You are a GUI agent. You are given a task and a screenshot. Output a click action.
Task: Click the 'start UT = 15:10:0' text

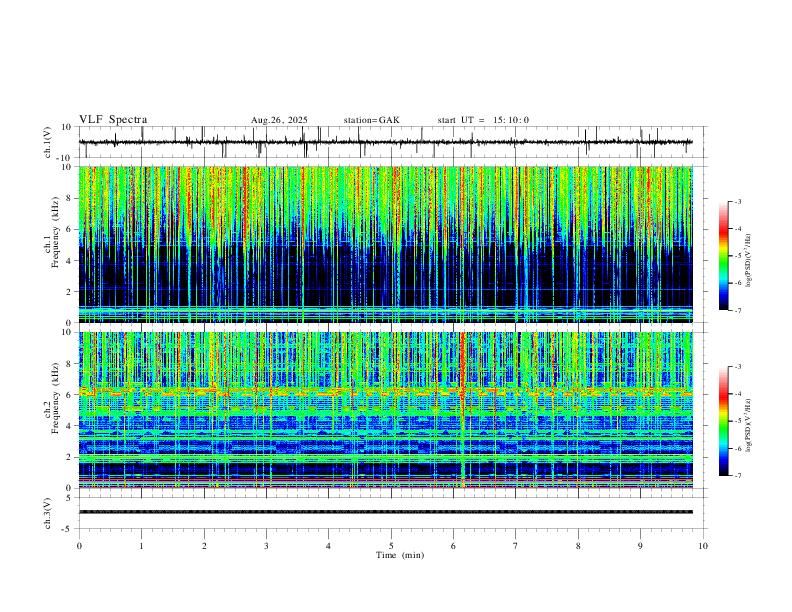pyautogui.click(x=483, y=120)
